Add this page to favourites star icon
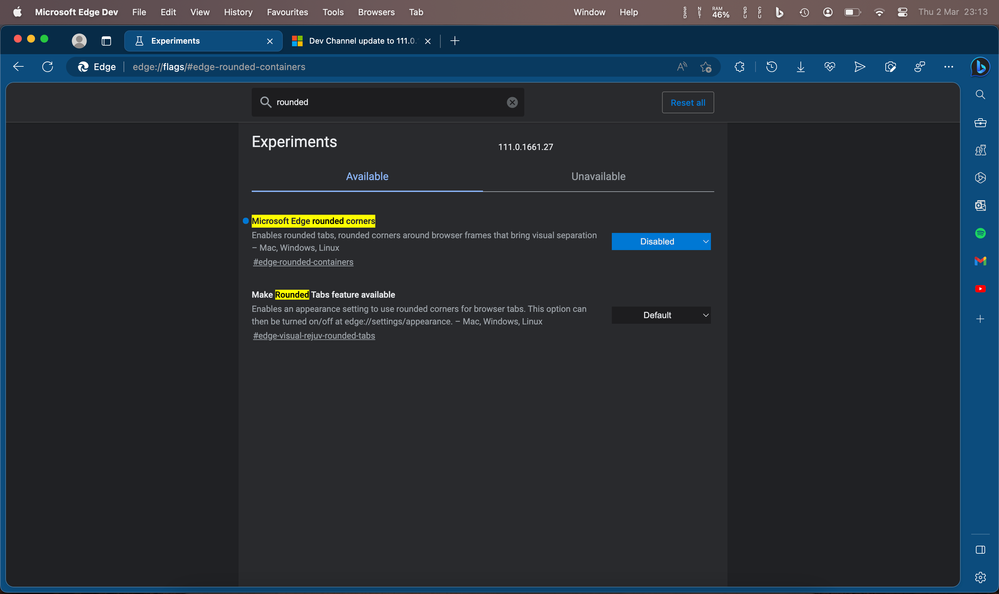The width and height of the screenshot is (999, 594). point(706,67)
